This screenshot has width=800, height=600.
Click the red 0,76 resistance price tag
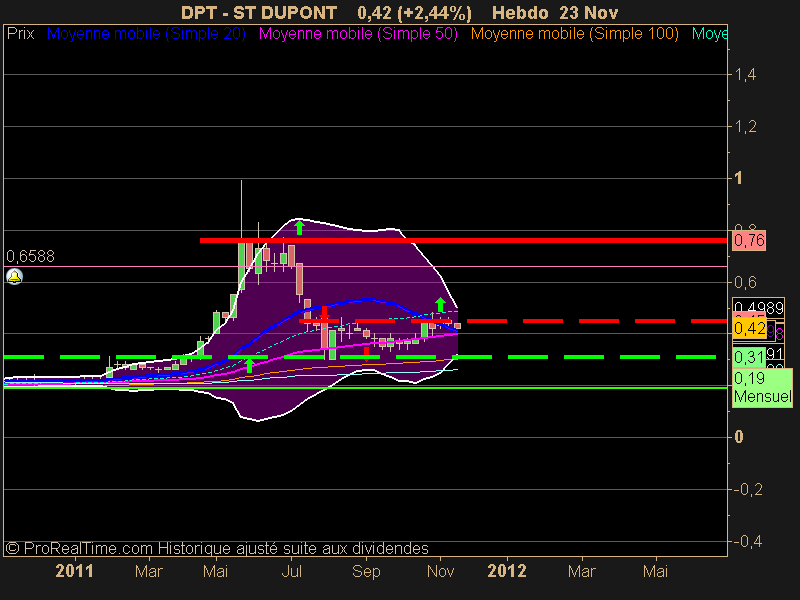[749, 240]
